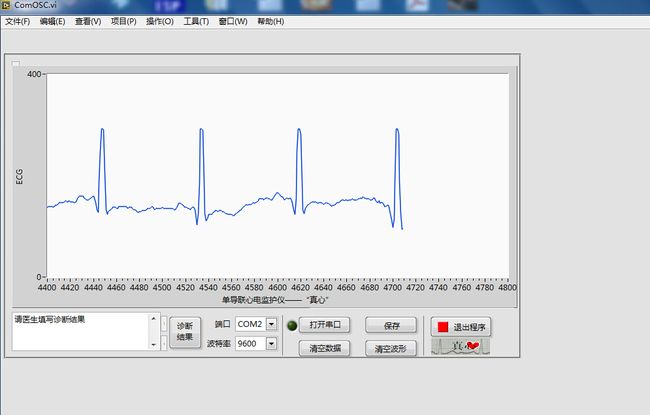Click the 打开串口 button

(x=325, y=325)
